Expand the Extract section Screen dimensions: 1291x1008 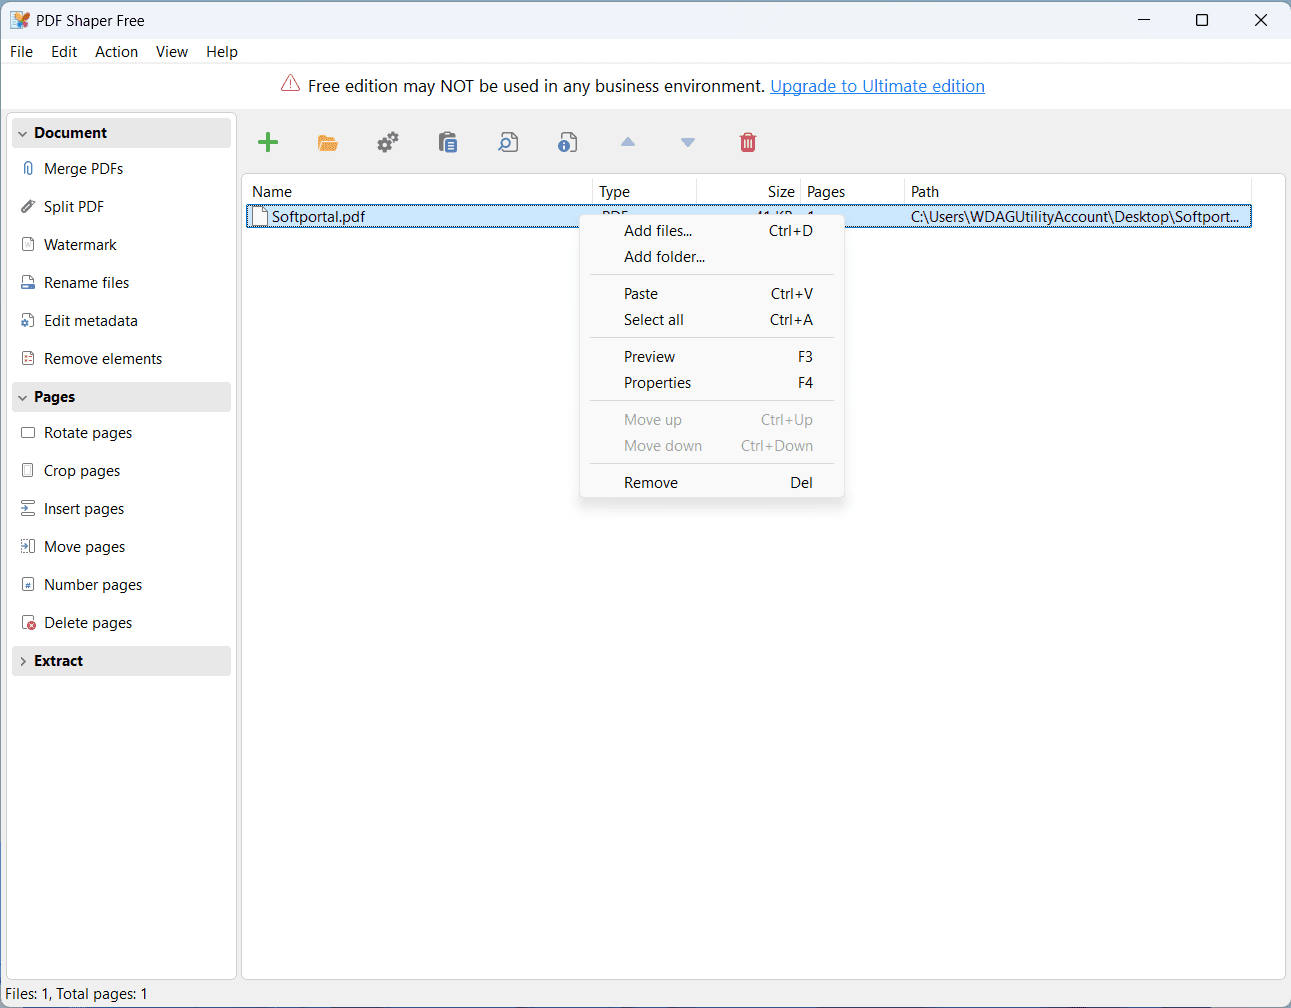click(x=122, y=661)
